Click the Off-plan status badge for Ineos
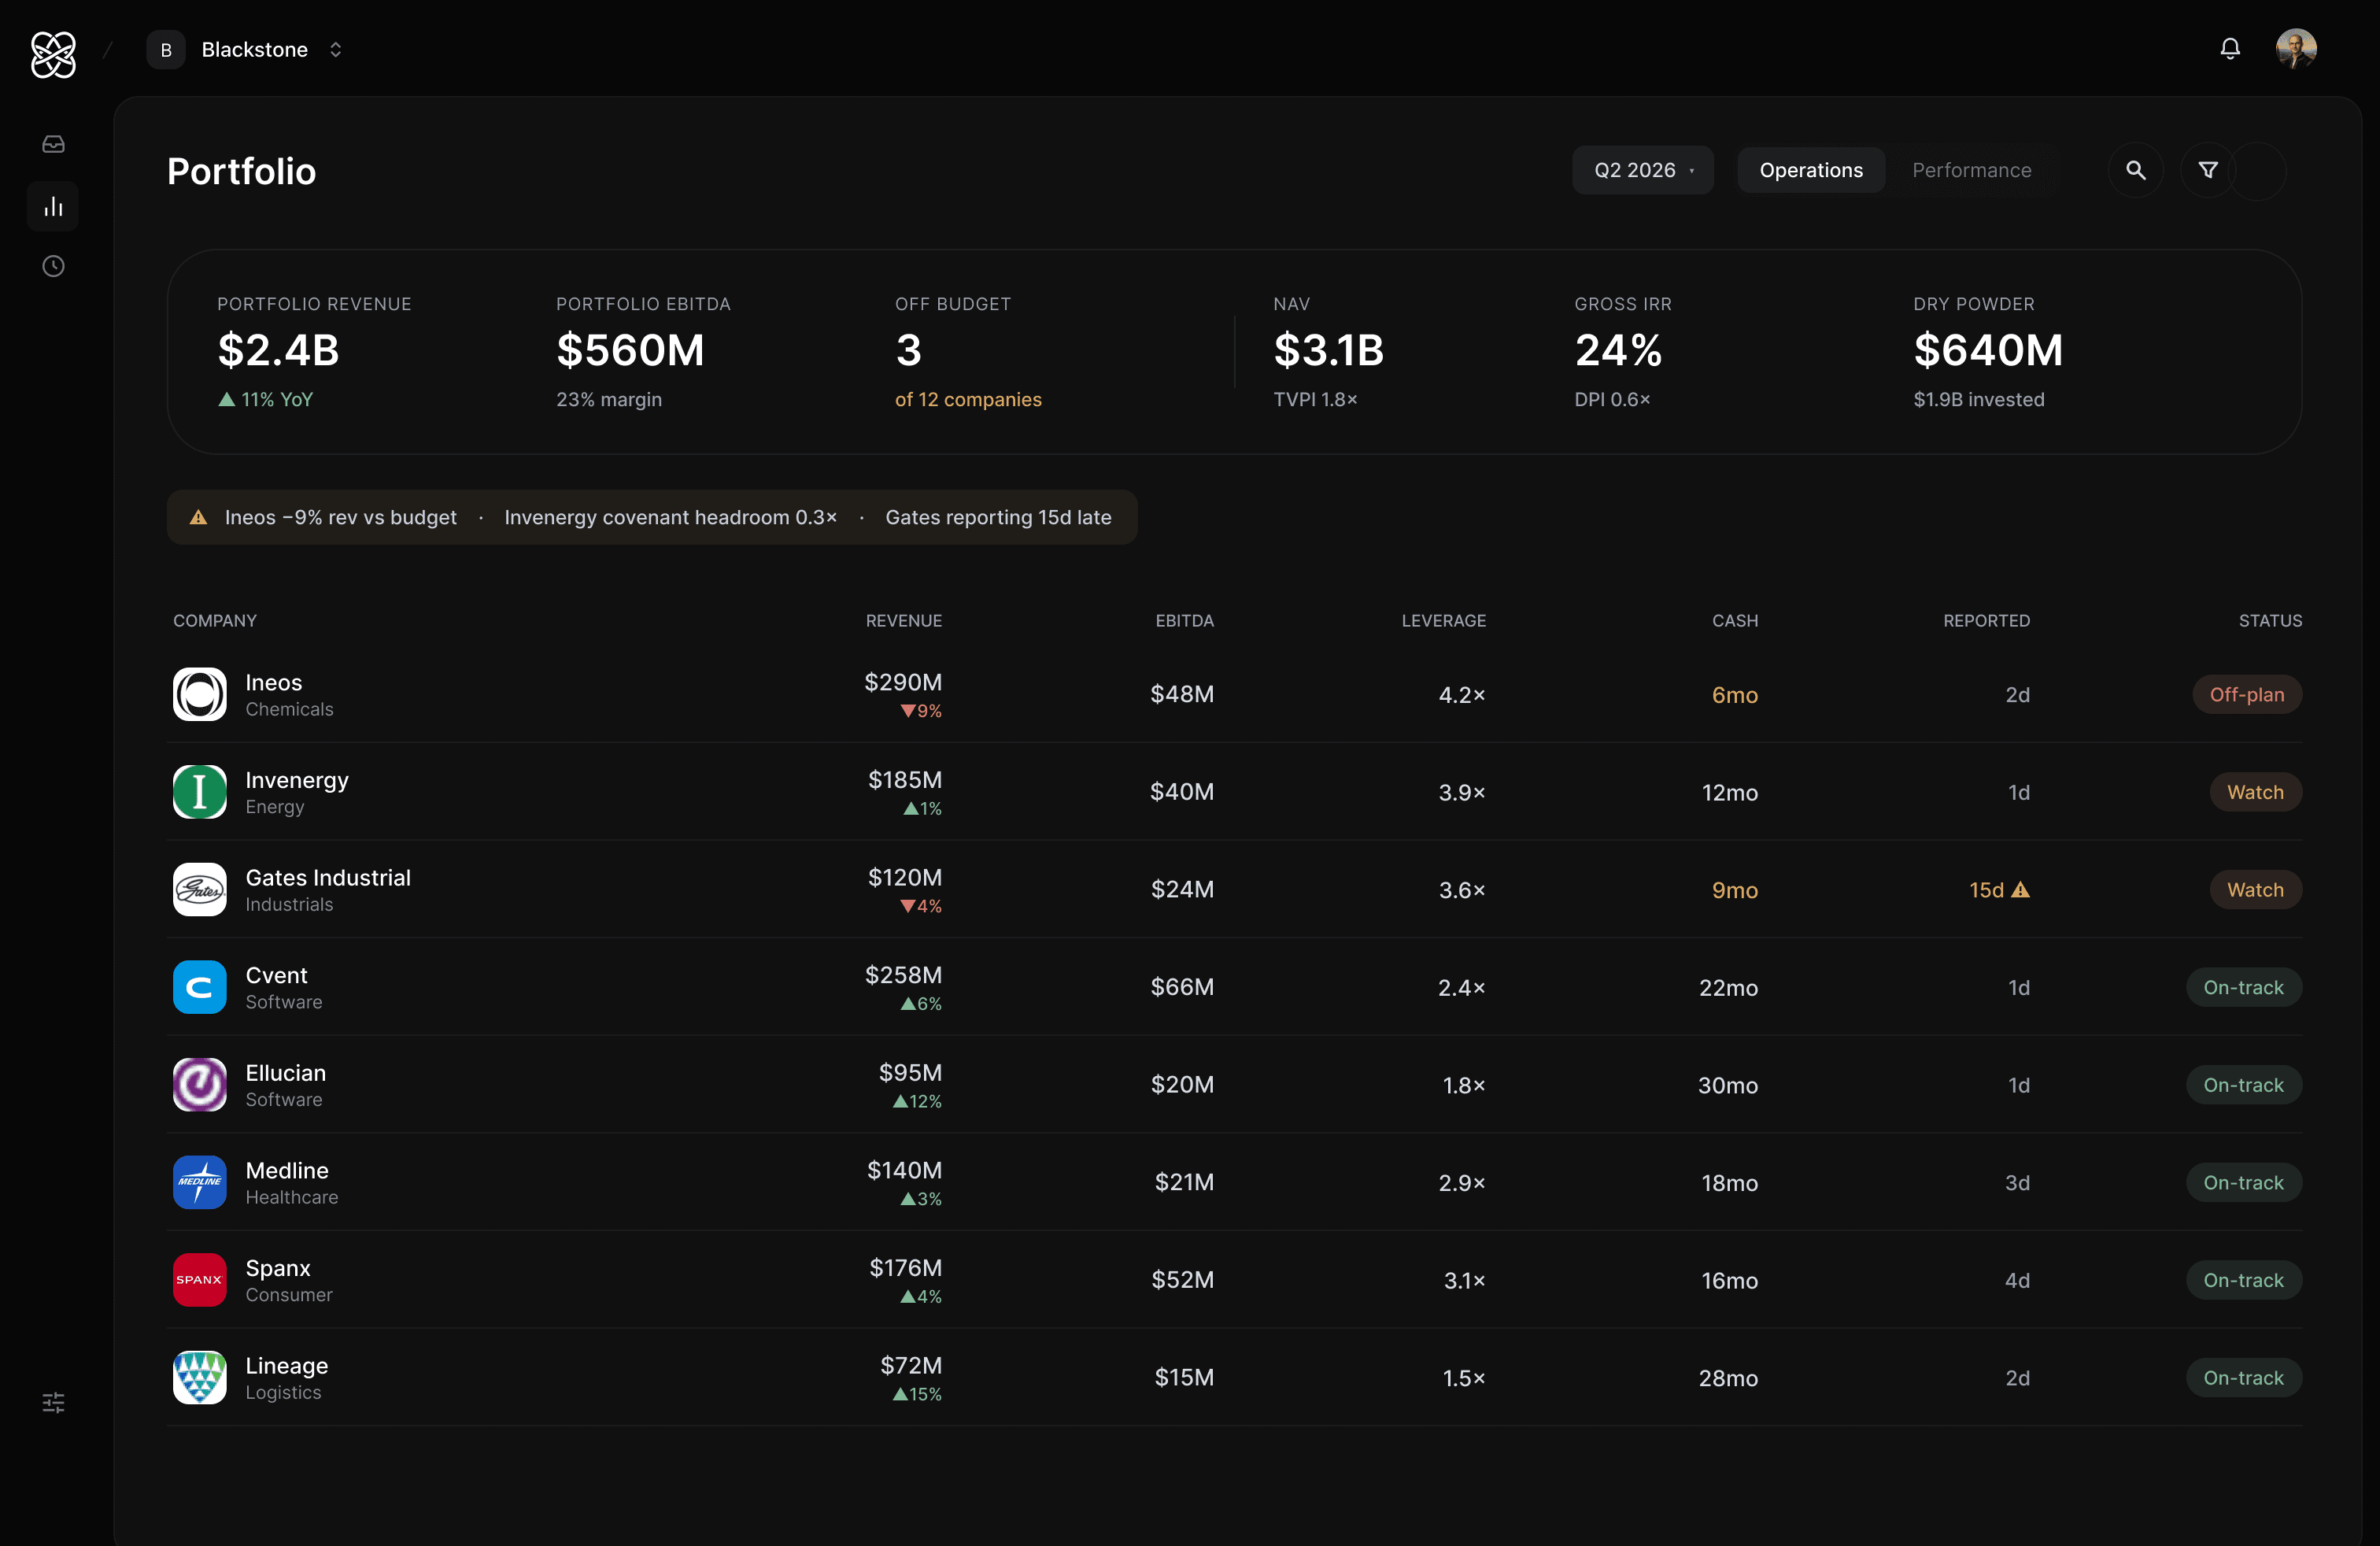Viewport: 2380px width, 1546px height. coord(2247,695)
